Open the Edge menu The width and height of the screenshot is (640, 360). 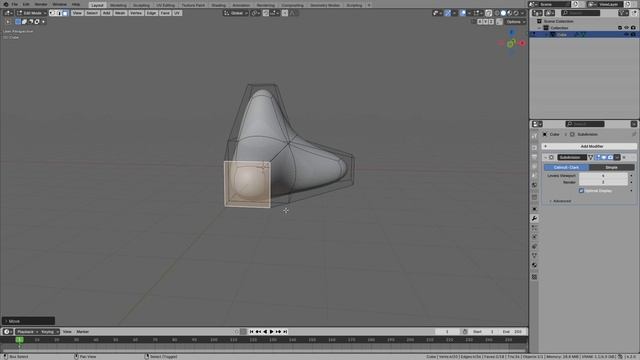coord(151,13)
